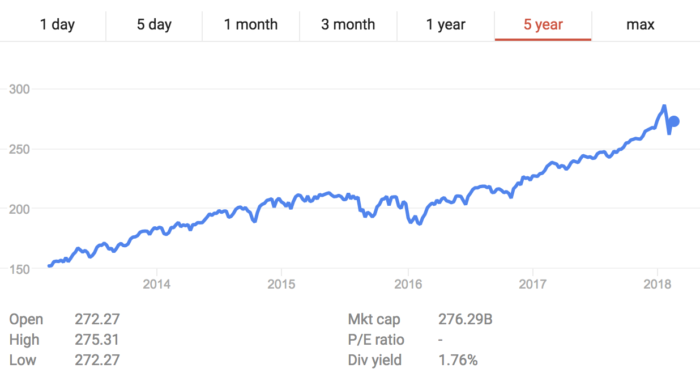Click the 300 y-axis label
Image resolution: width=700 pixels, height=381 pixels.
click(x=19, y=89)
